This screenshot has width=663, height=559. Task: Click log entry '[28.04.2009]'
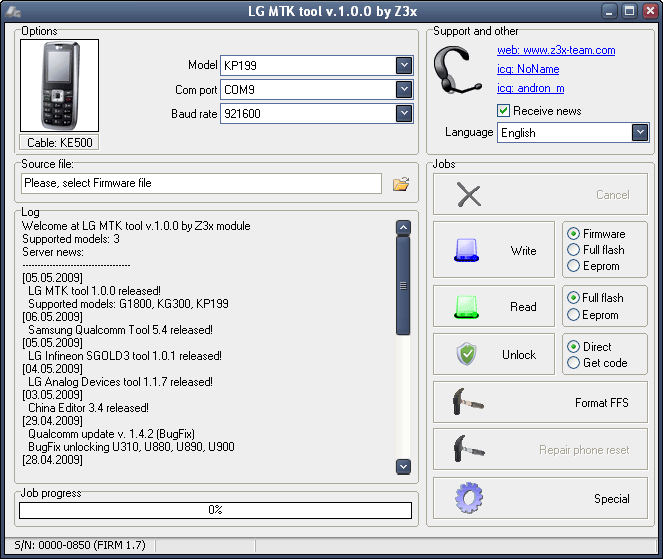pos(52,460)
